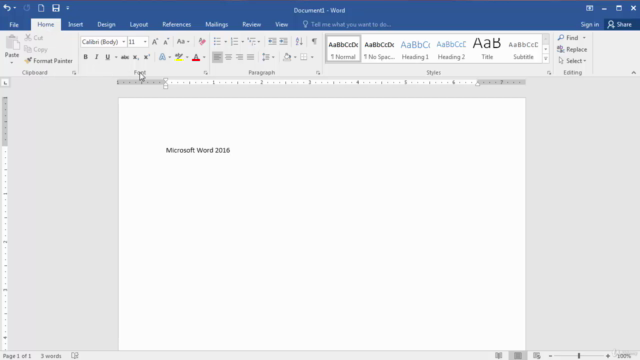Click the Paste clipboard icon
The image size is (640, 360).
(x=12, y=42)
